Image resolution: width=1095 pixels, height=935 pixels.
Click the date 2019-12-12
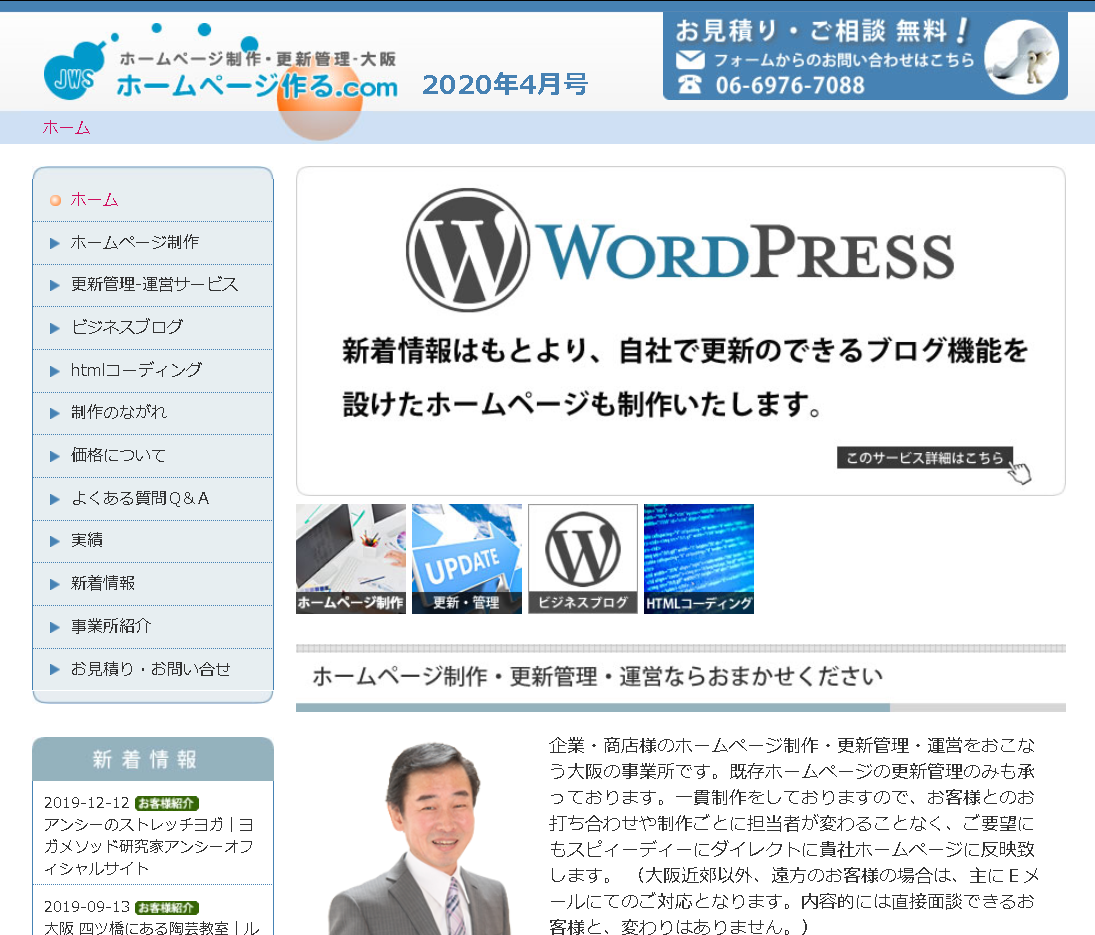click(x=87, y=804)
